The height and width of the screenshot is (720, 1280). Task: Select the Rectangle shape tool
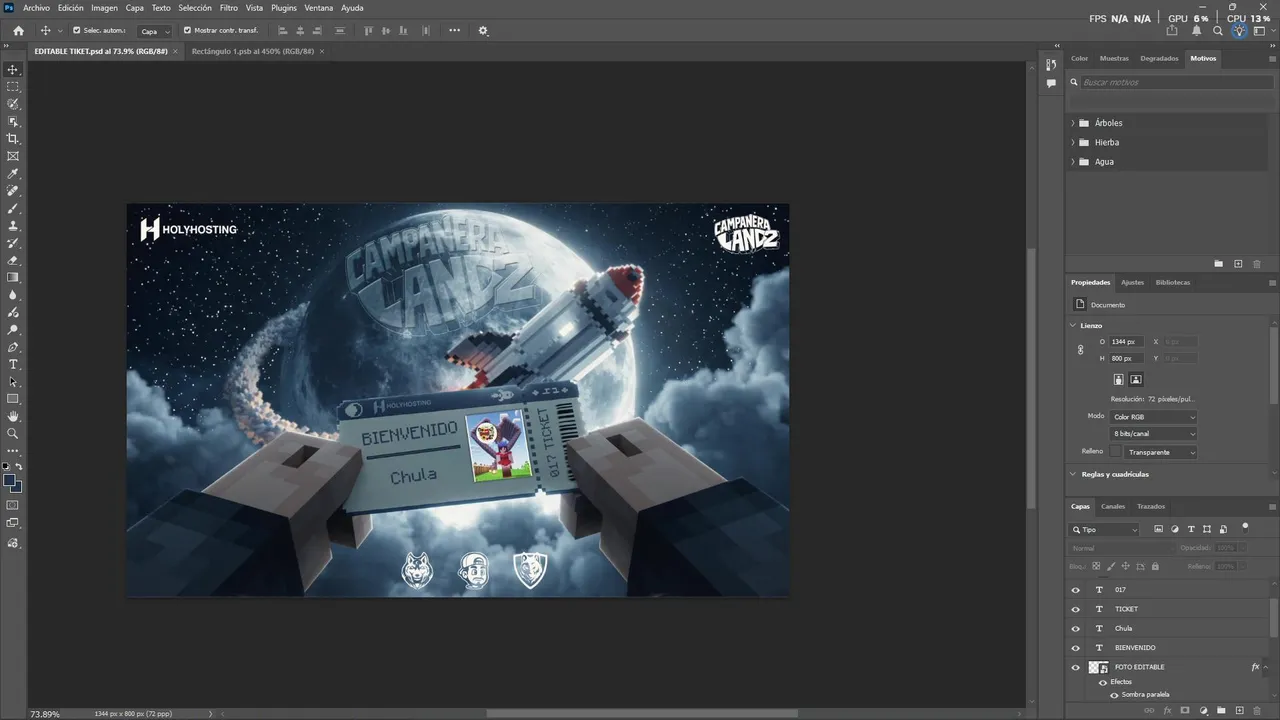[x=13, y=399]
